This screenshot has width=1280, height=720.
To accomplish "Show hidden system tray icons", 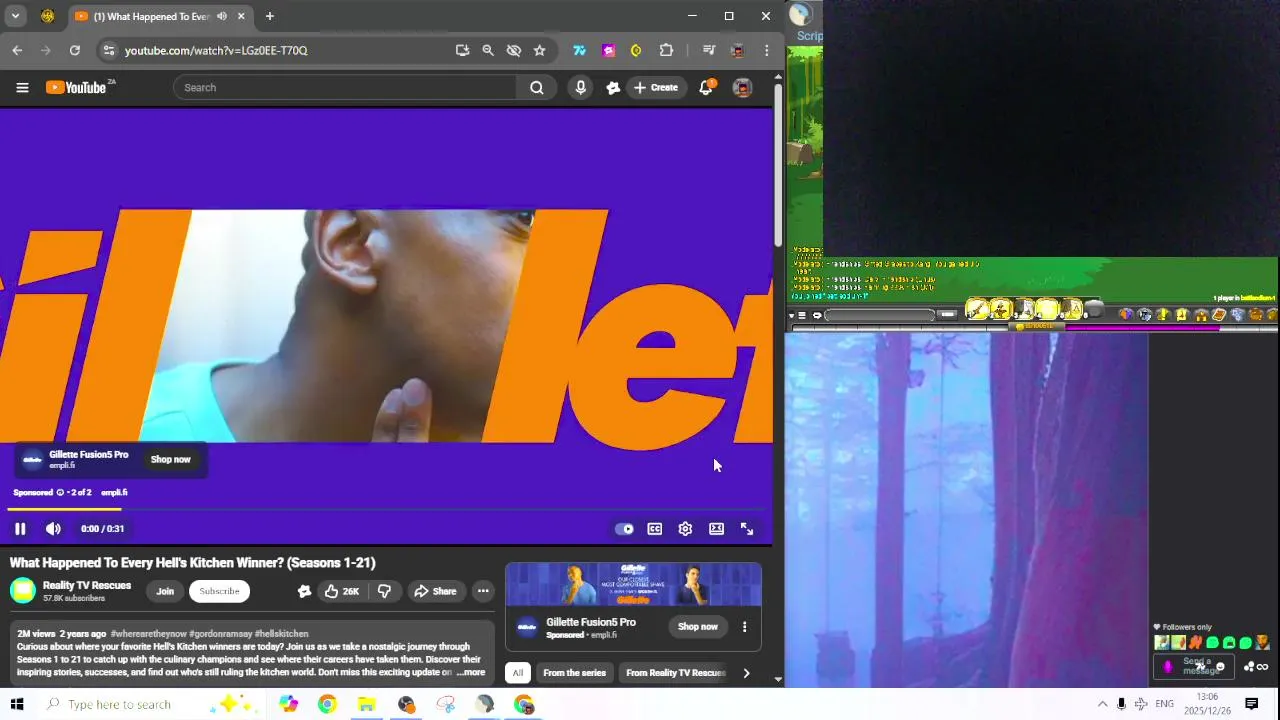I will (x=1102, y=704).
